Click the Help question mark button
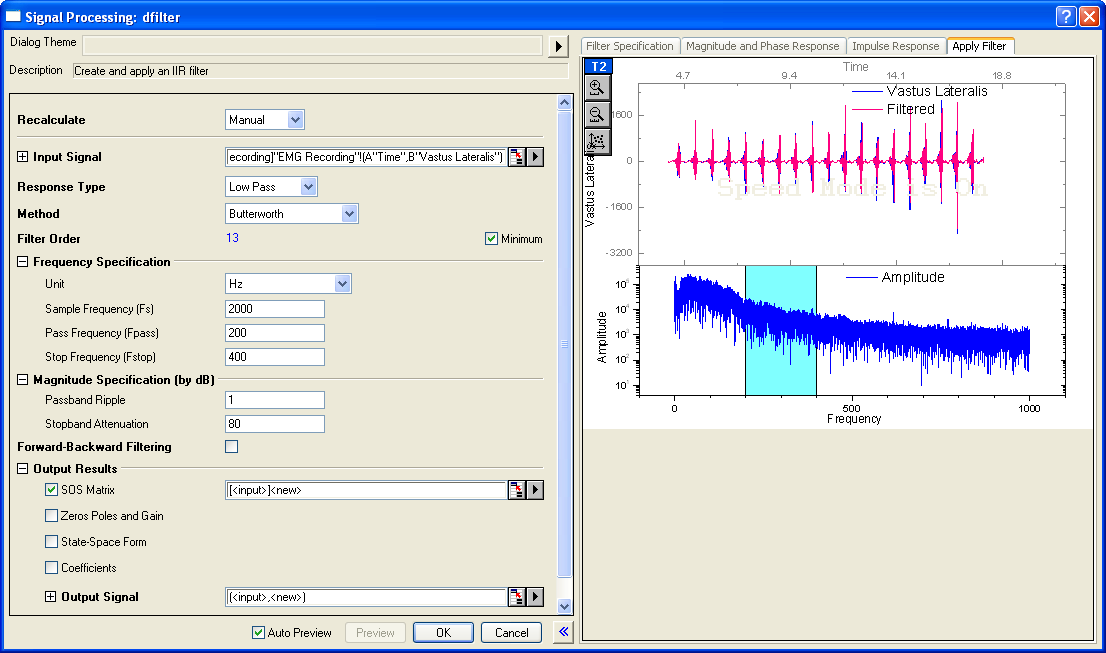Screen dimensions: 1106x653 (1066, 16)
